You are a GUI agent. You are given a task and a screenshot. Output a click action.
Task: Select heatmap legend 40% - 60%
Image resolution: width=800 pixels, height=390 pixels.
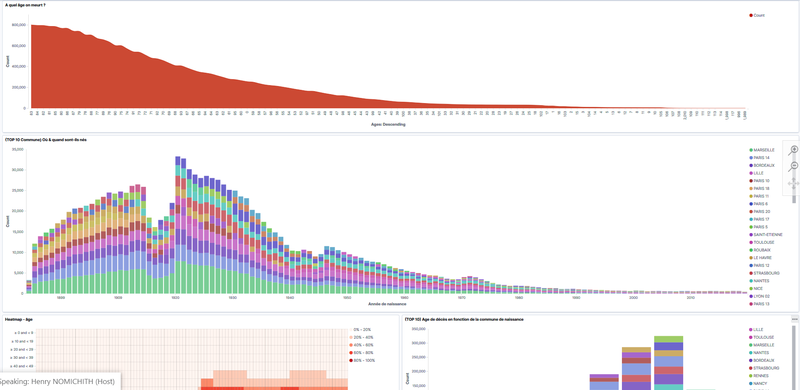(362, 345)
